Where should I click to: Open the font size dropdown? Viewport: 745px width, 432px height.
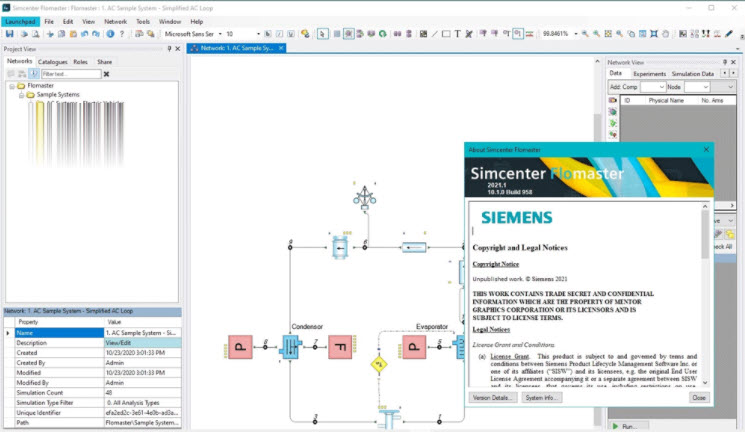coord(258,34)
